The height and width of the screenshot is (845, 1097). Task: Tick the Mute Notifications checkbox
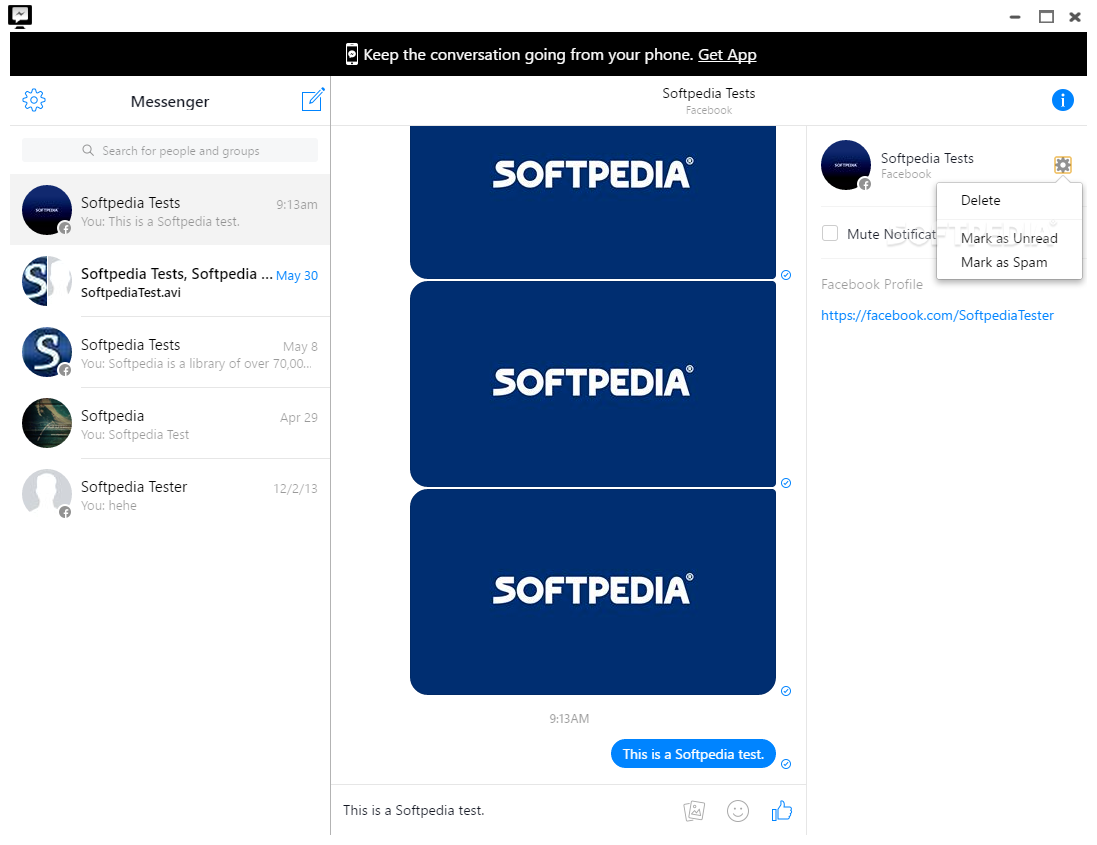coord(830,233)
